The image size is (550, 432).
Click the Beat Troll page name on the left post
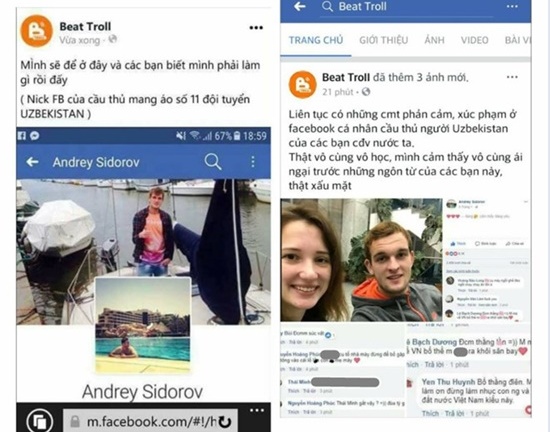pyautogui.click(x=85, y=26)
